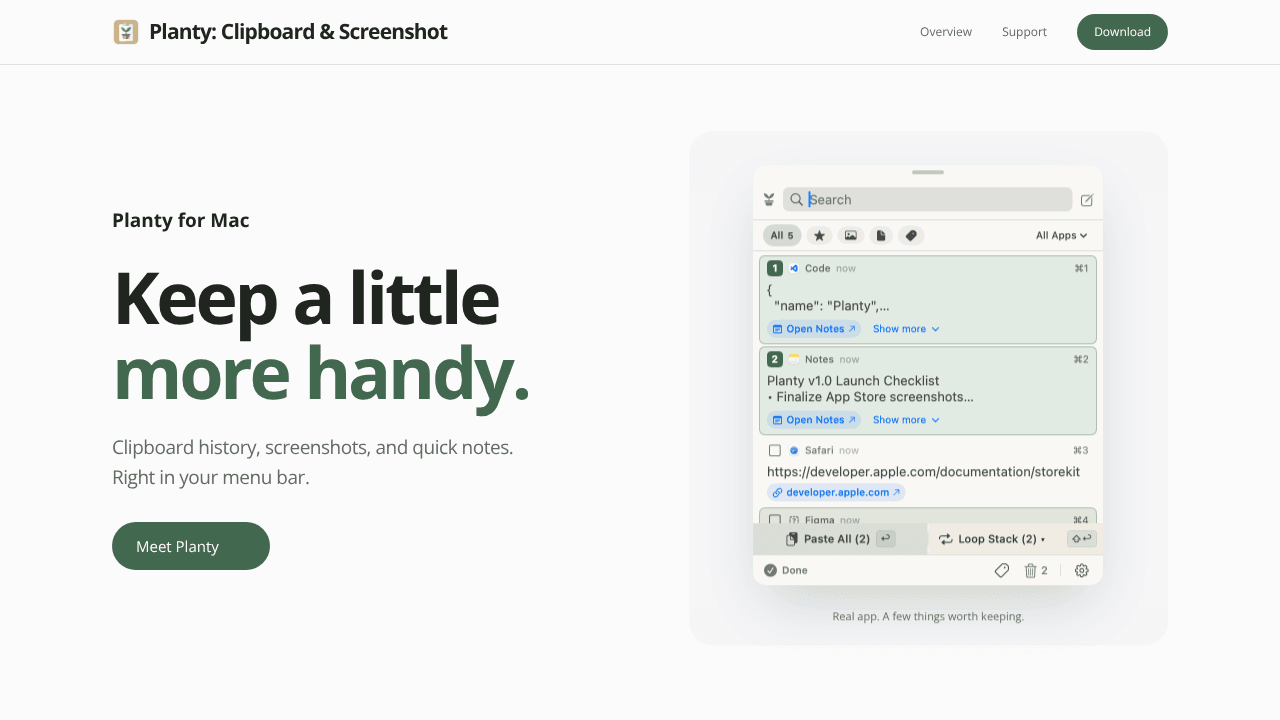Check the Safari clip checkbox

[775, 450]
